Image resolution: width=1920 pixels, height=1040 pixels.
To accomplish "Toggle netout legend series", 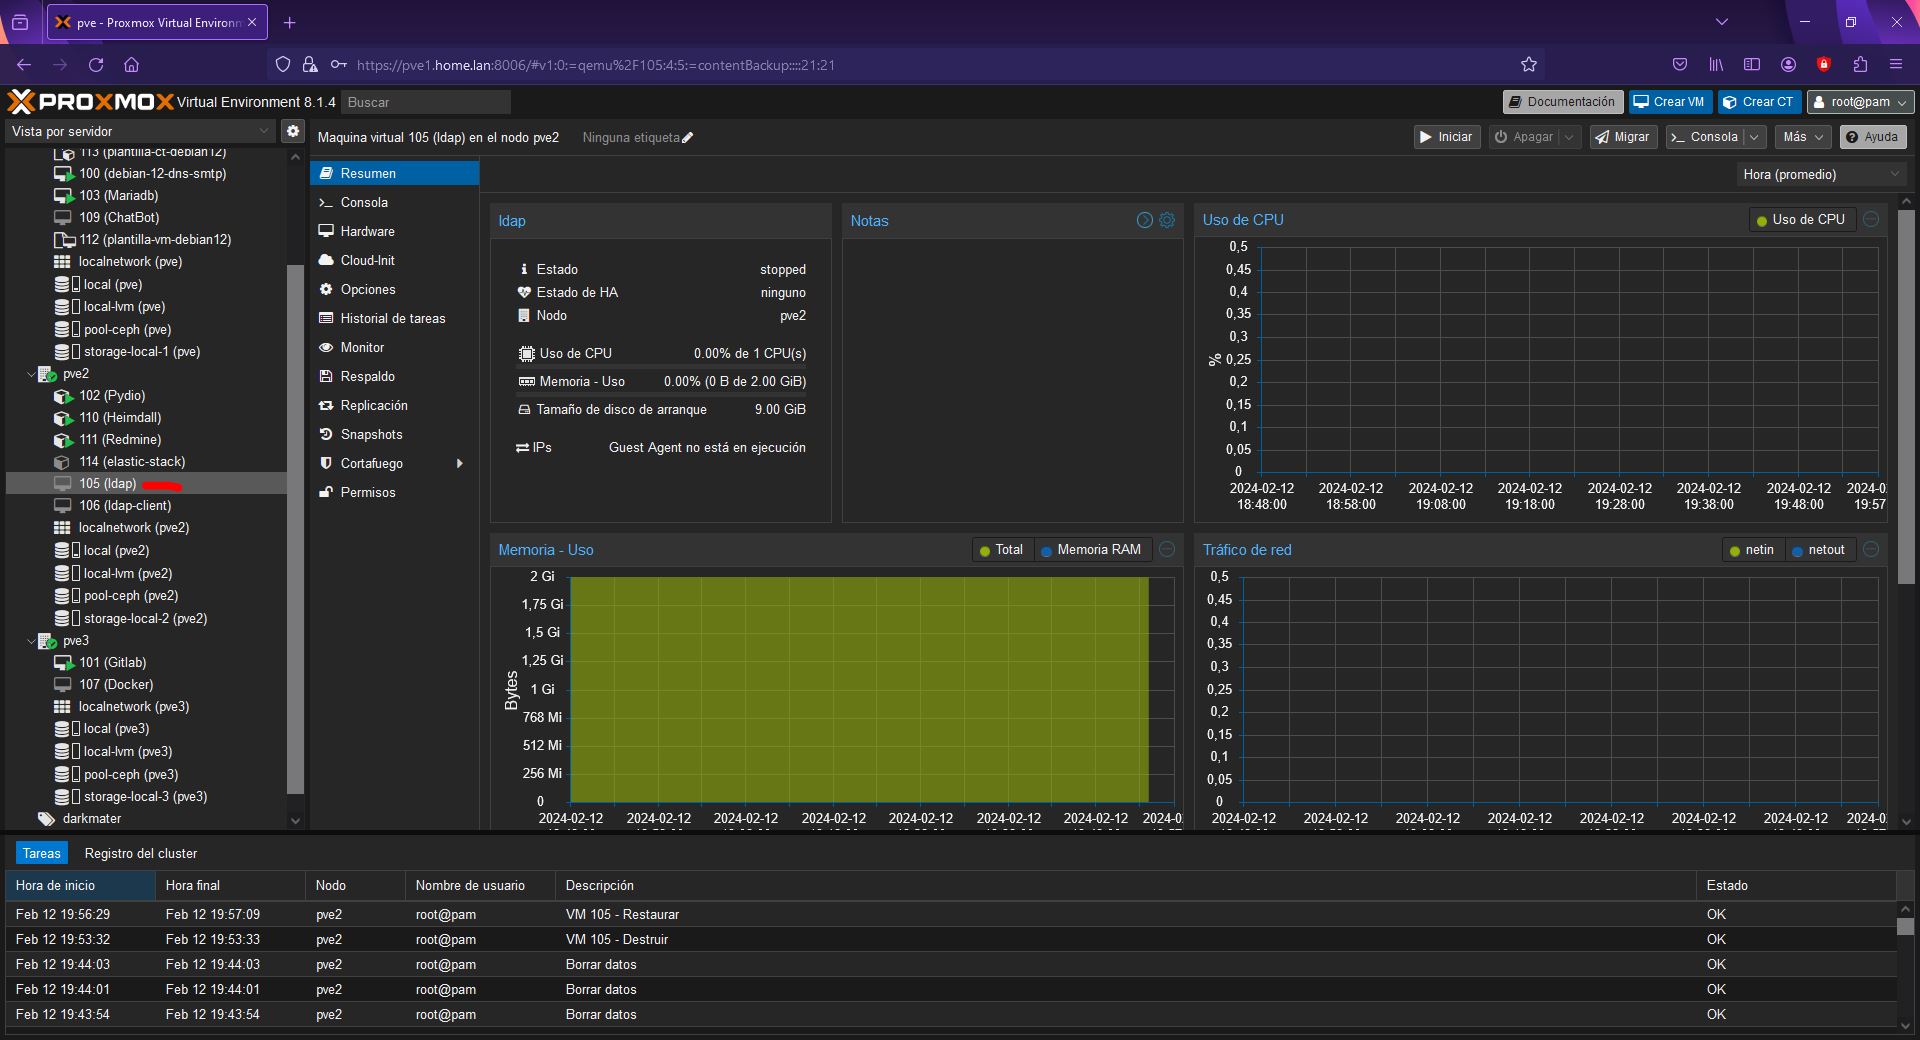I will [1819, 550].
